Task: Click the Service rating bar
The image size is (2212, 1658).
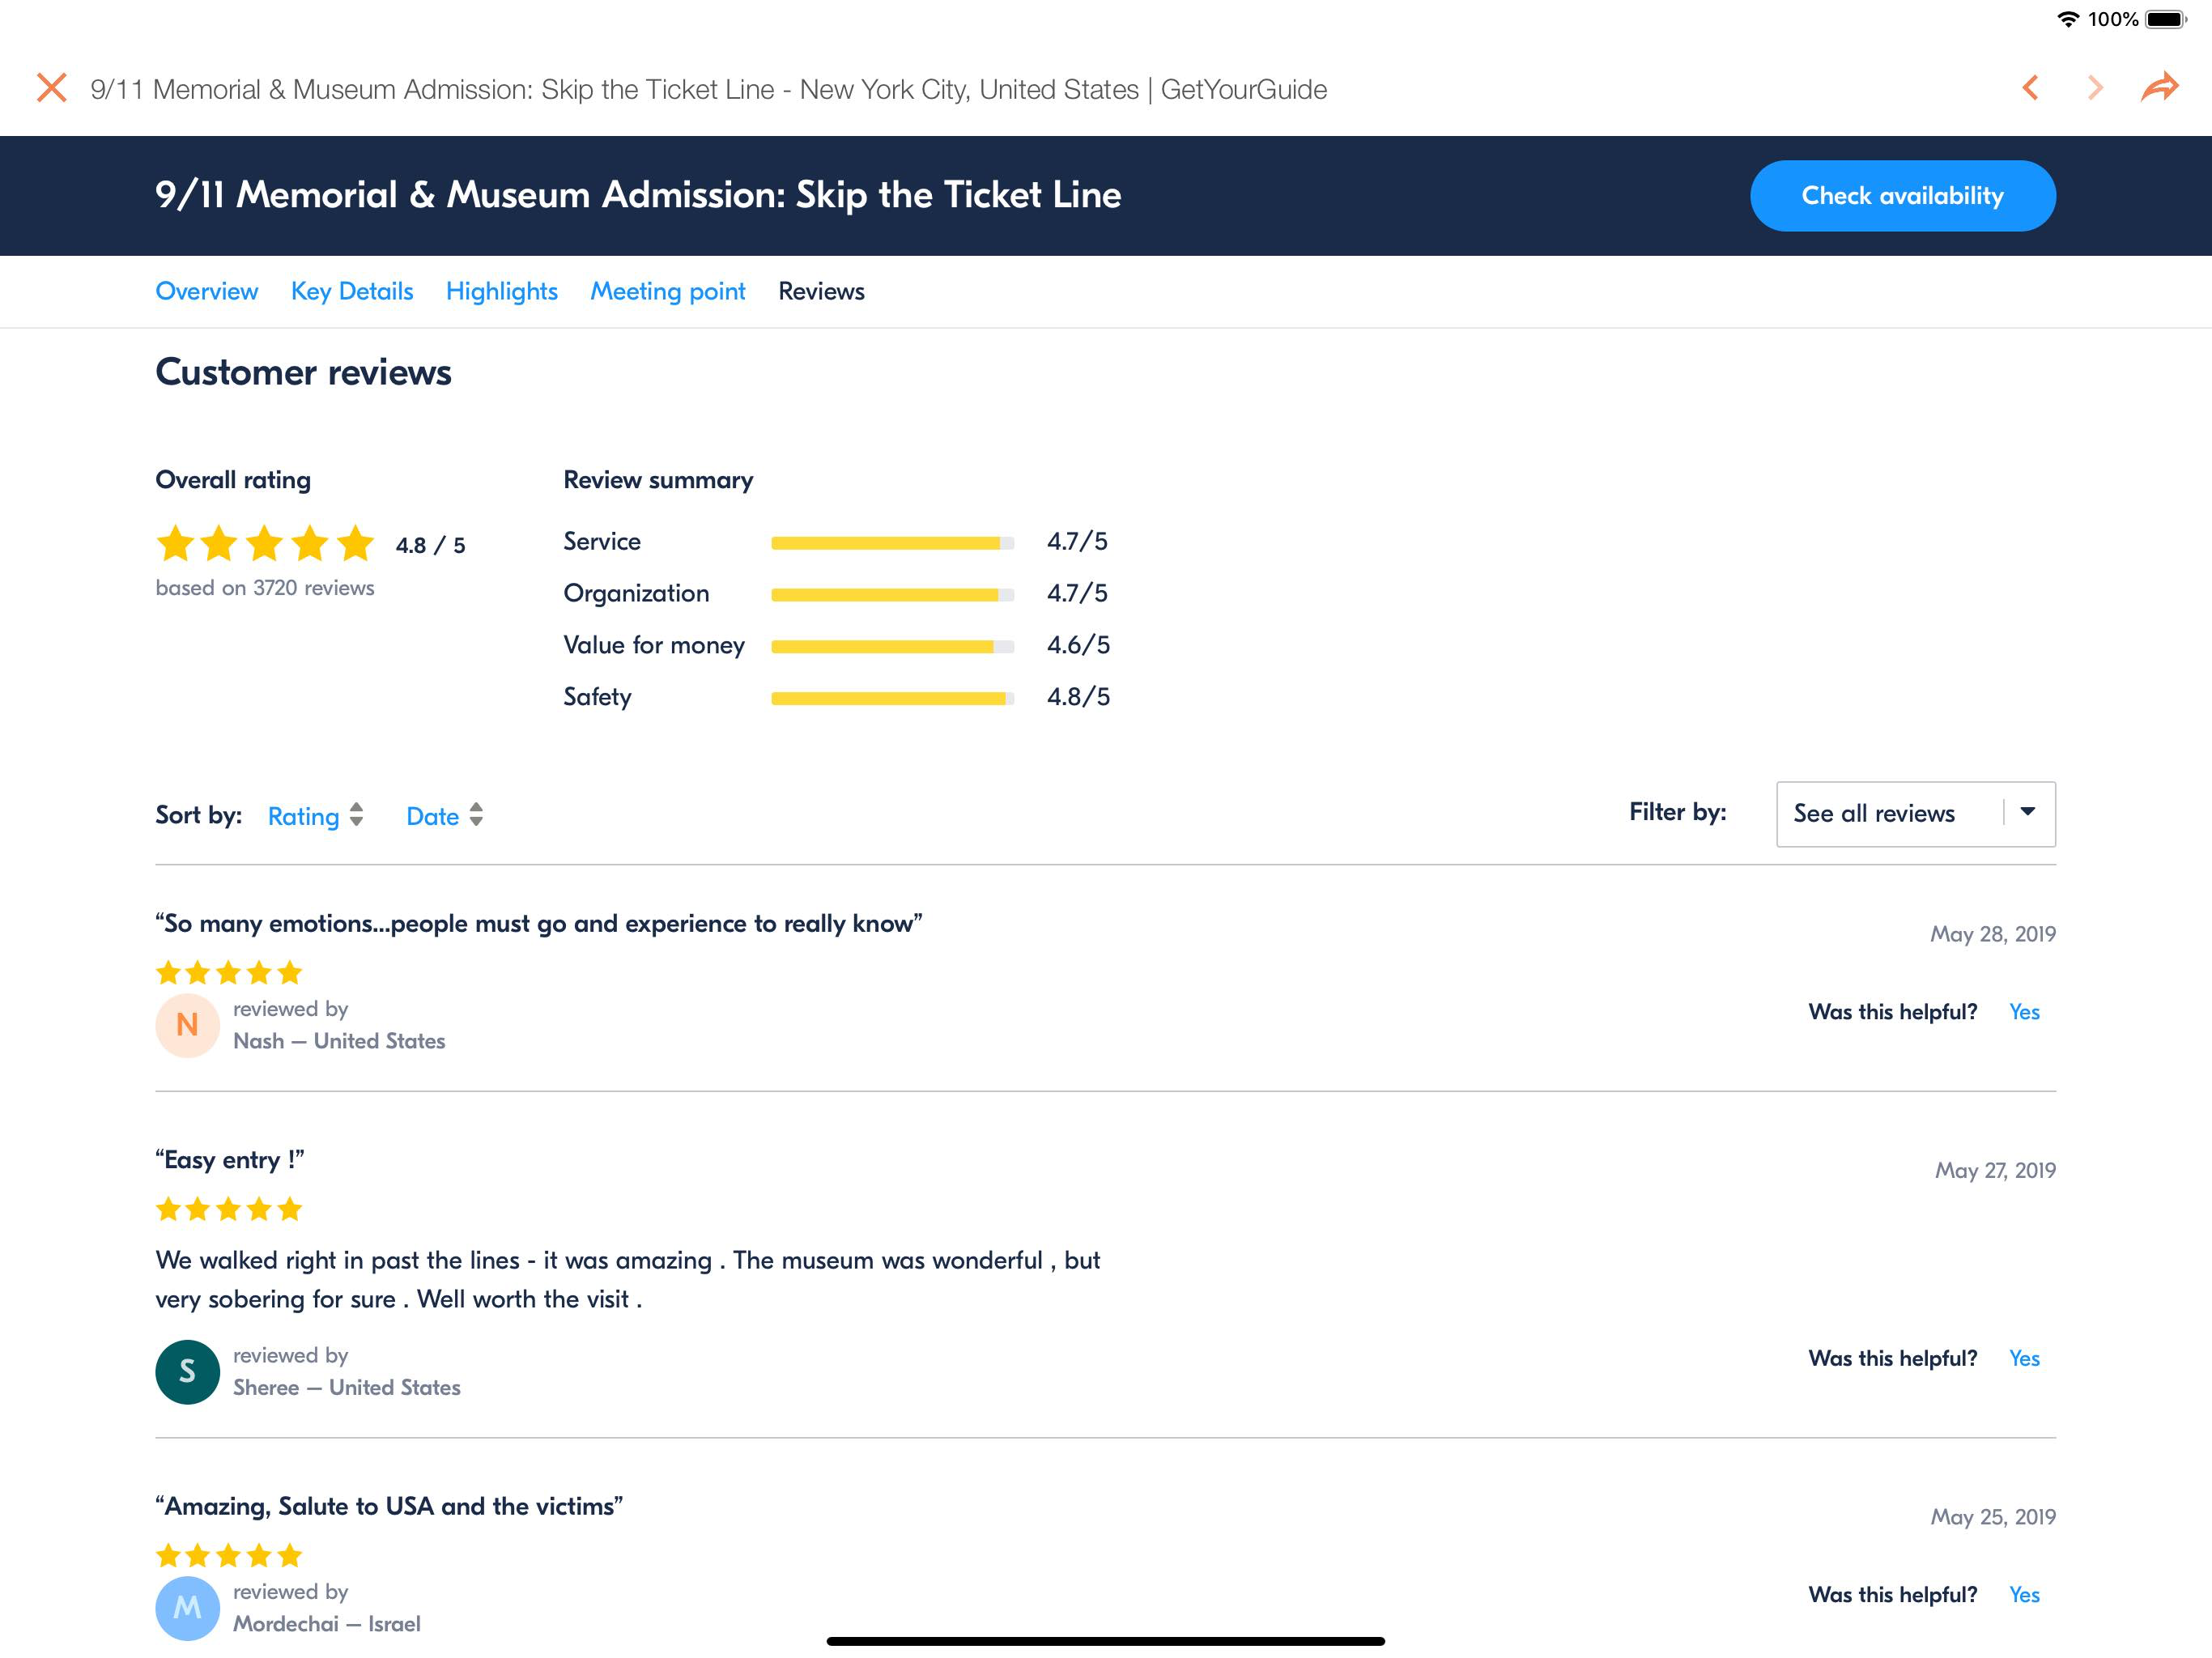Action: coord(892,543)
